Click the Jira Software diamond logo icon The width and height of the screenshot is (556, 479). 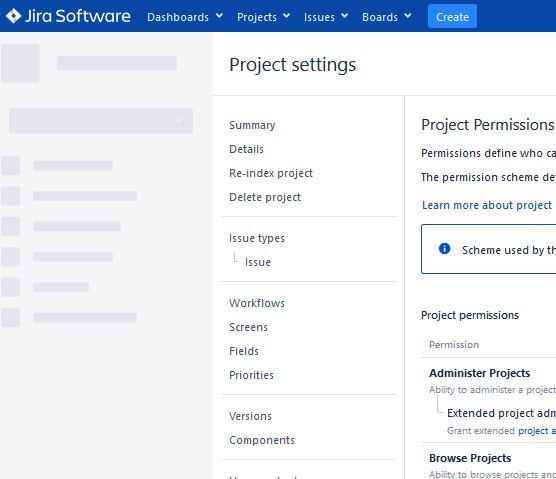(x=13, y=16)
